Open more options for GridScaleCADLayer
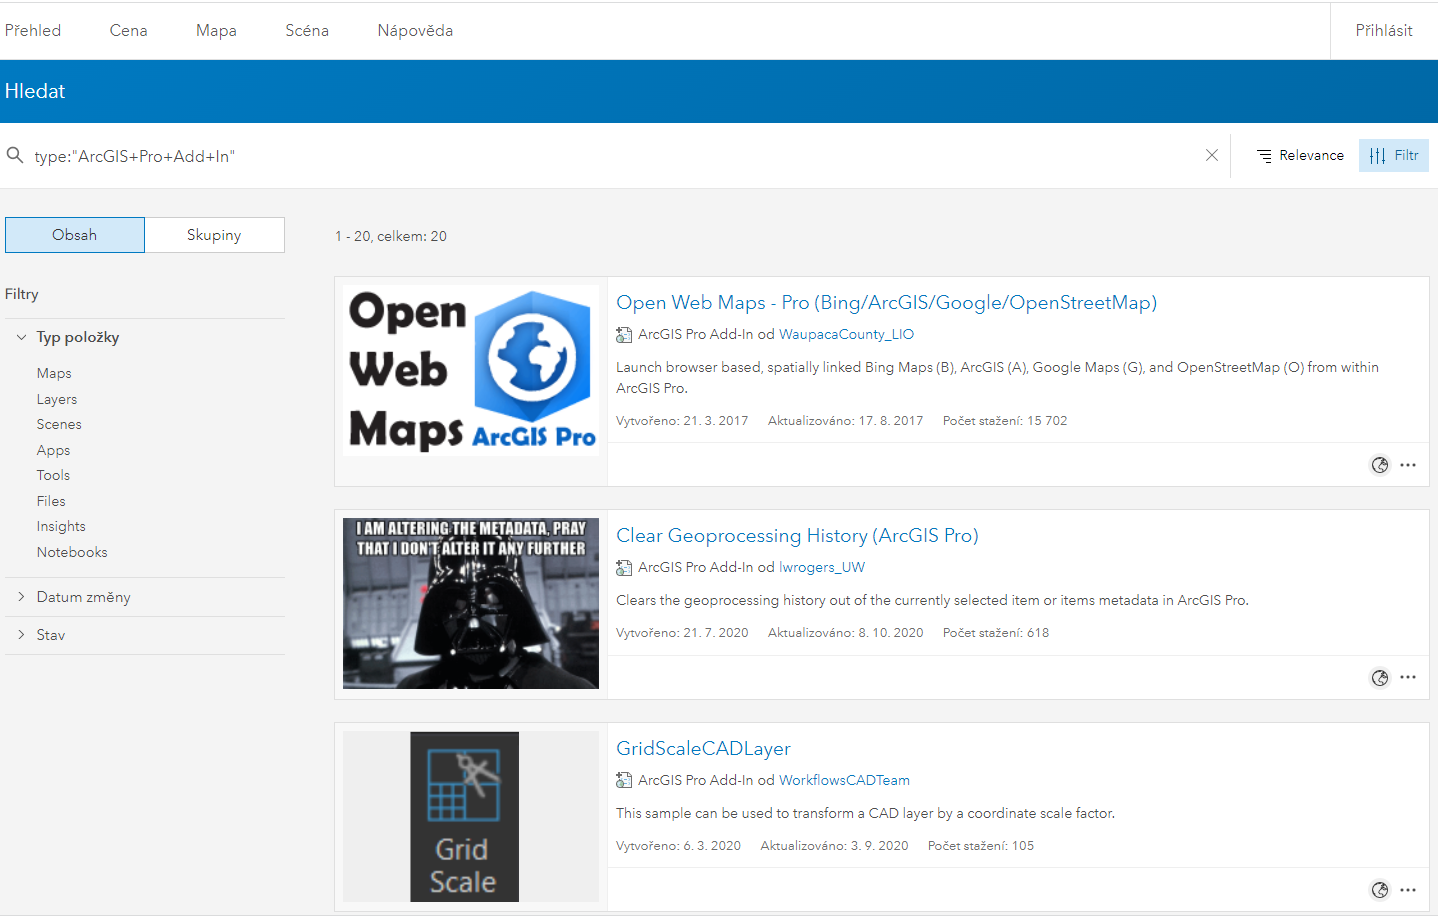The image size is (1438, 920). [x=1408, y=890]
